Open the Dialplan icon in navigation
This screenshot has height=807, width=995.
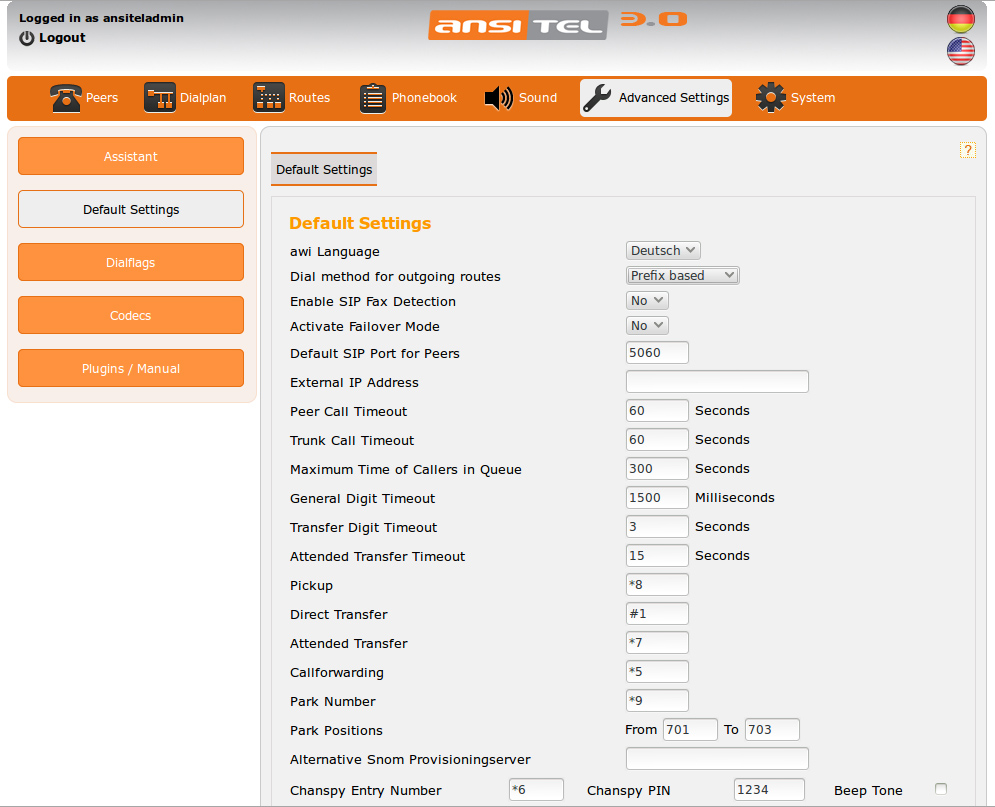[x=160, y=98]
